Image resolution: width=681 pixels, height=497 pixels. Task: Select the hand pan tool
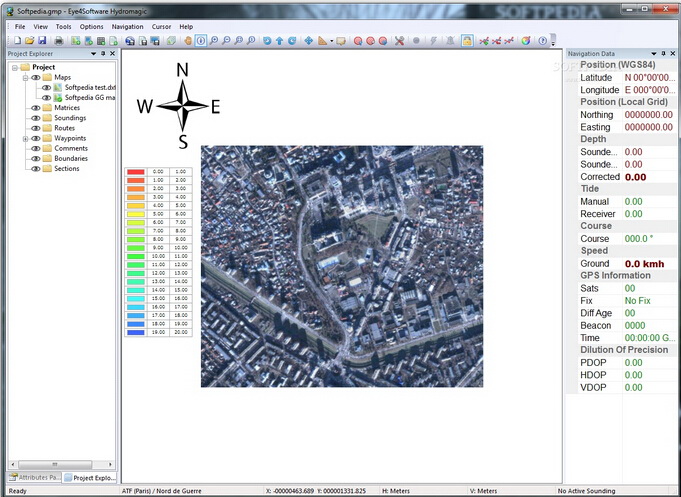pos(186,41)
